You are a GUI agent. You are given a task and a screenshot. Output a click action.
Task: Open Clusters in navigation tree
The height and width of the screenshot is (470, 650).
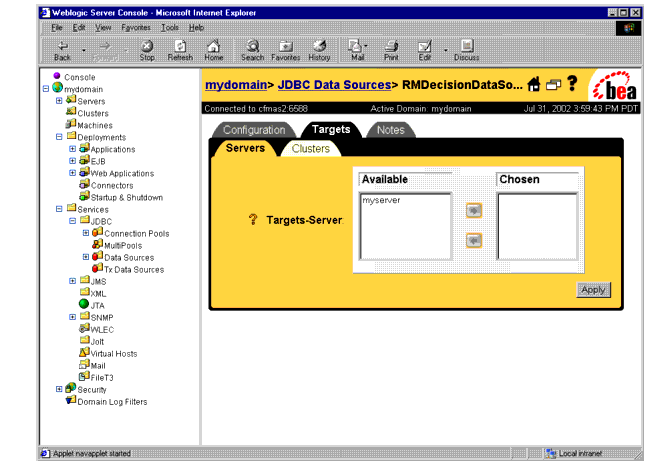pos(93,113)
